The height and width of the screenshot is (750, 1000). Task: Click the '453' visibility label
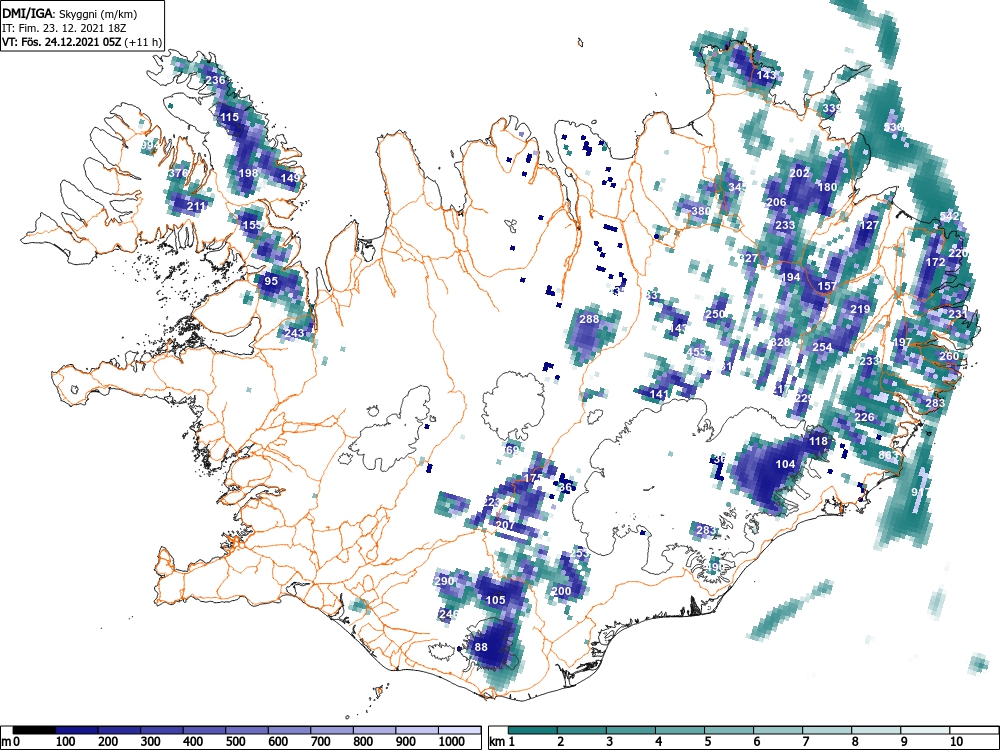[x=697, y=352]
